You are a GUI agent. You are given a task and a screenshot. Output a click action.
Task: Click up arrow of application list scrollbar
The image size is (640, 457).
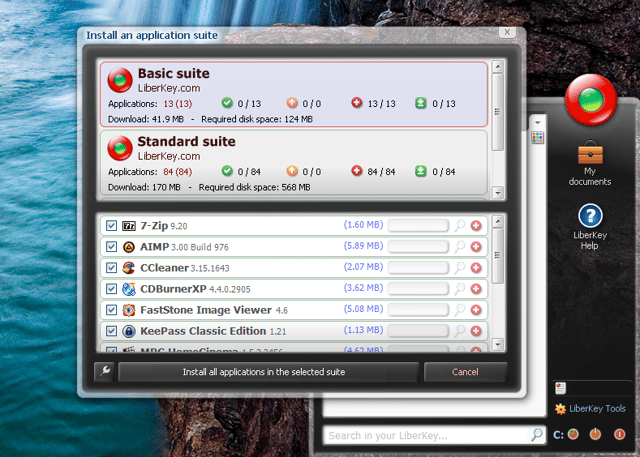pos(498,222)
